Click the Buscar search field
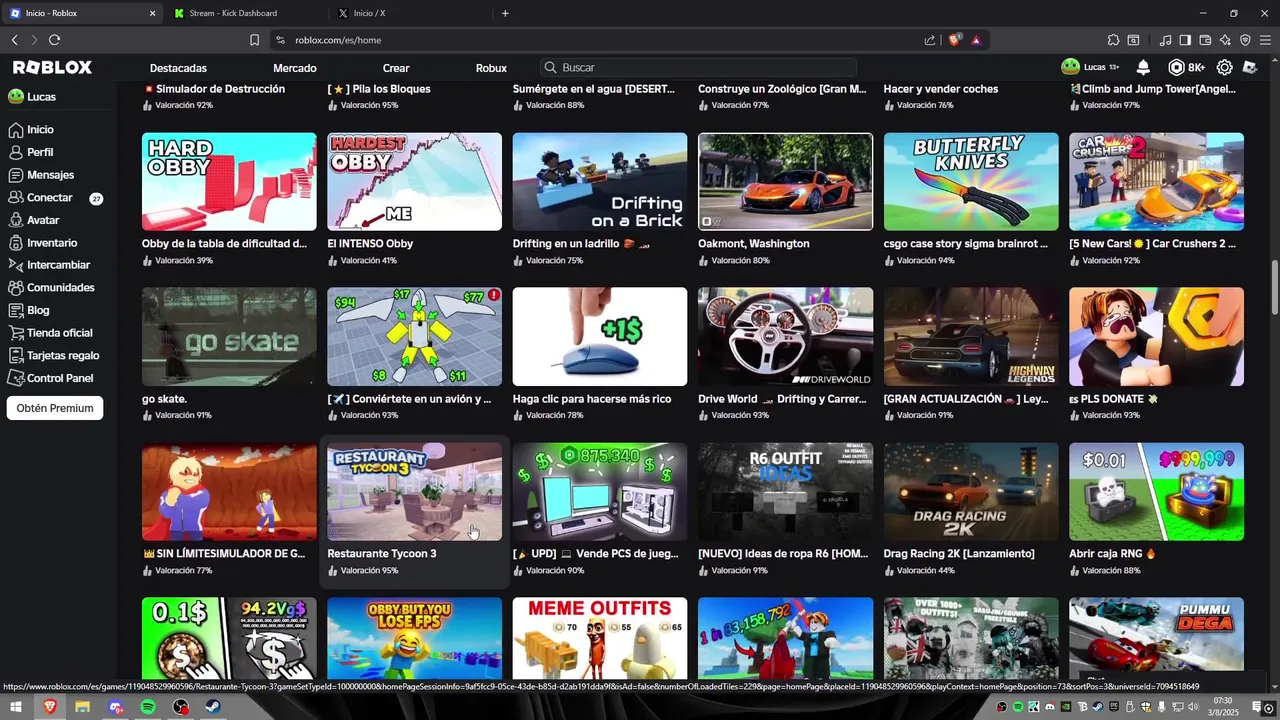Screen dimensions: 1280x720 (x=698, y=67)
